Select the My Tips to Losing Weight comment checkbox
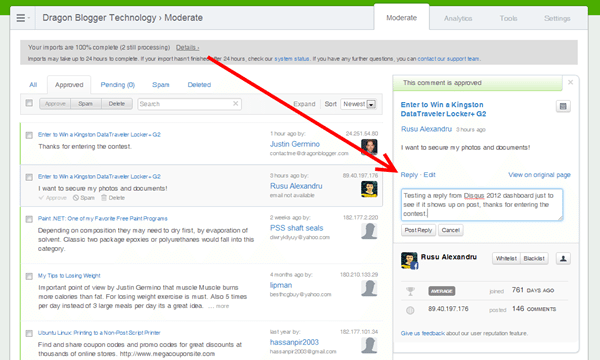600x360 pixels. point(29,276)
